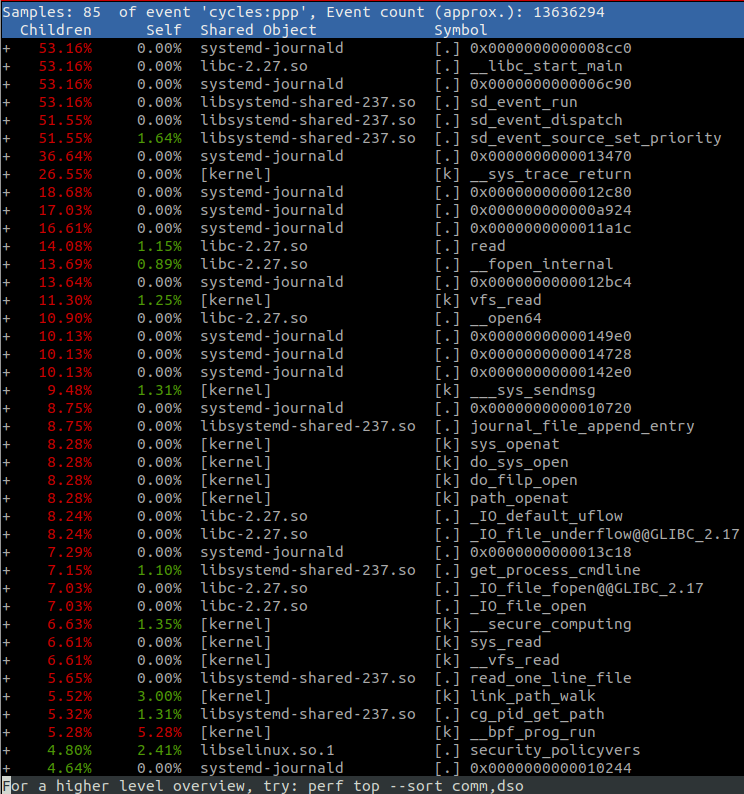The width and height of the screenshot is (744, 794).
Task: Click the Shared Object column header
Action: coord(258,30)
